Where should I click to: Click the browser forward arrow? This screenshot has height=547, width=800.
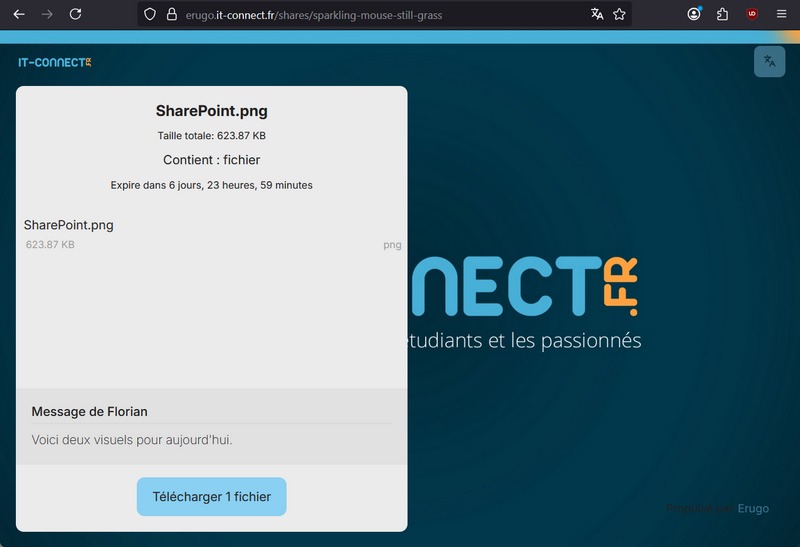coord(47,14)
